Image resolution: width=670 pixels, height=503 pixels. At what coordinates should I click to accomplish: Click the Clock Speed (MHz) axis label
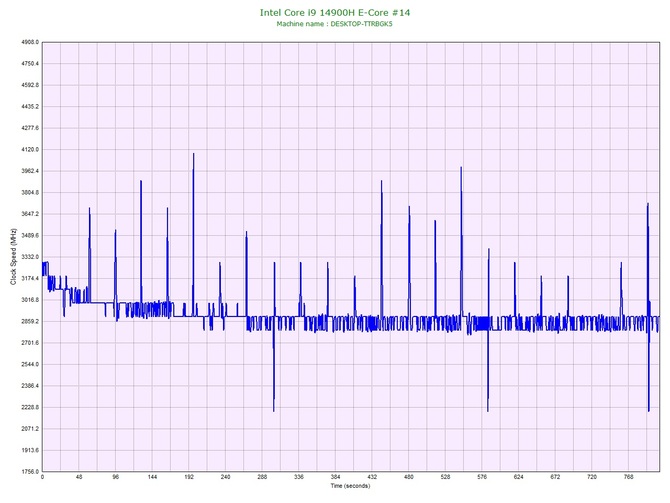click(13, 257)
